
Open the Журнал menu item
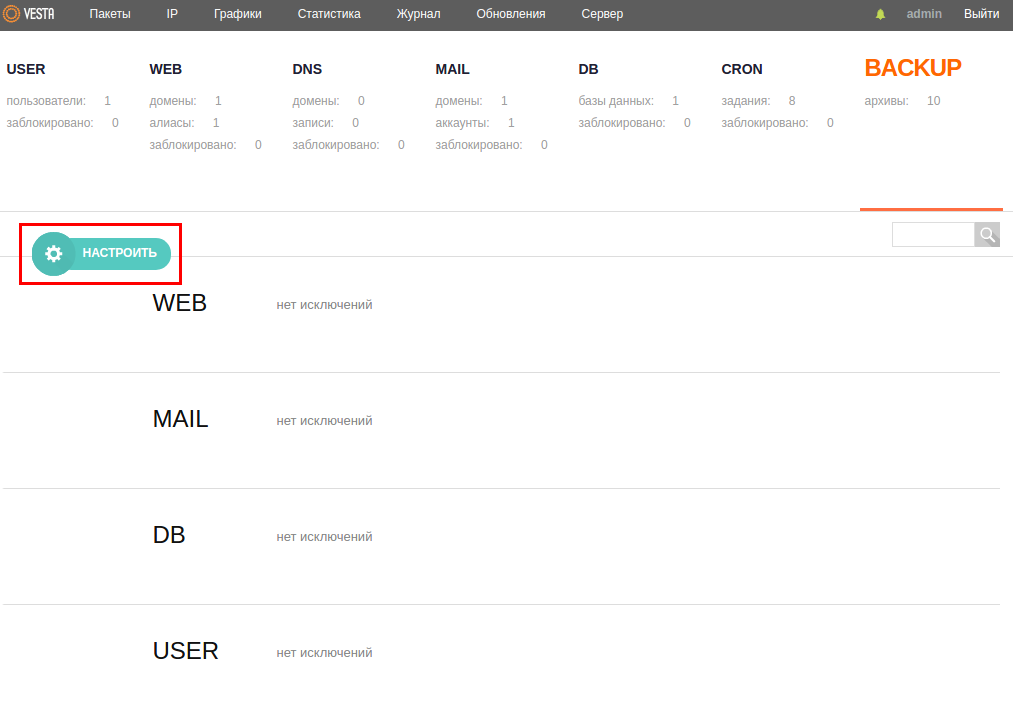click(x=419, y=14)
